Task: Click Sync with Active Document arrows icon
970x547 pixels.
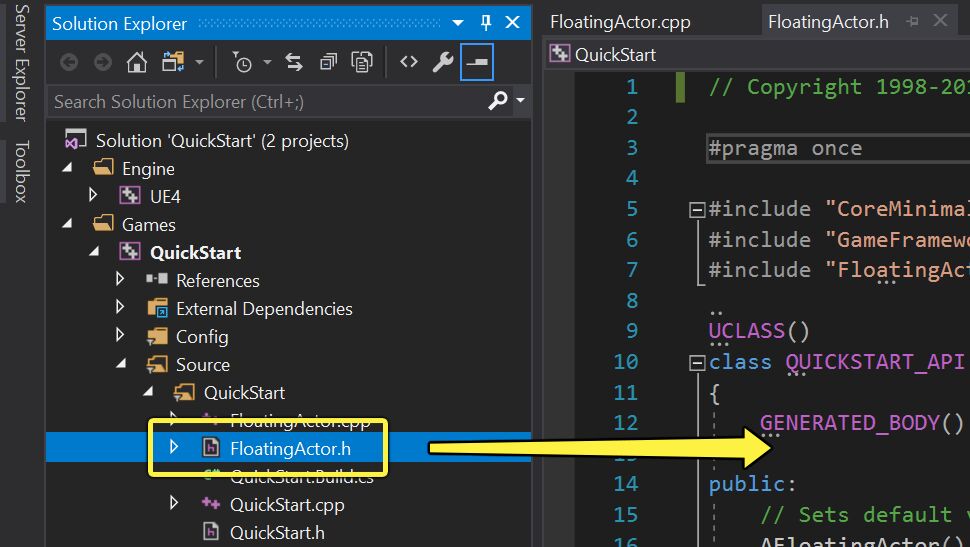Action: pos(294,63)
